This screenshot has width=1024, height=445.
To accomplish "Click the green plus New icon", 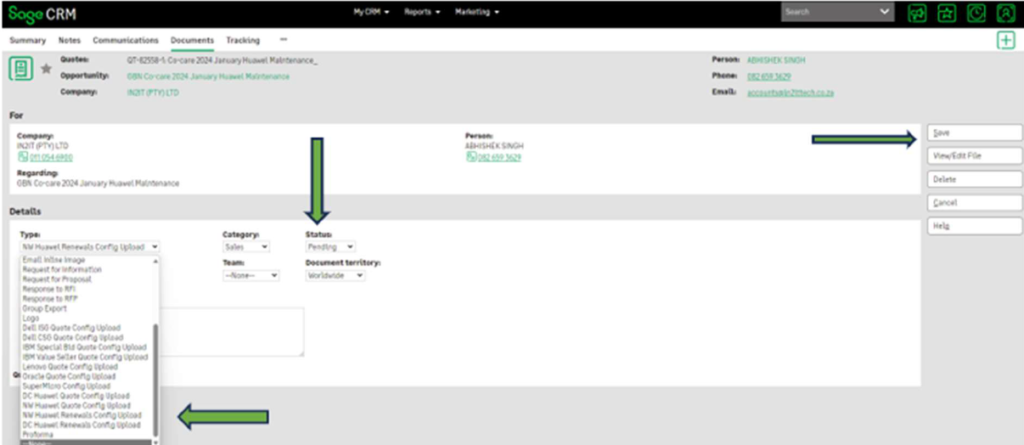I will coord(1005,40).
